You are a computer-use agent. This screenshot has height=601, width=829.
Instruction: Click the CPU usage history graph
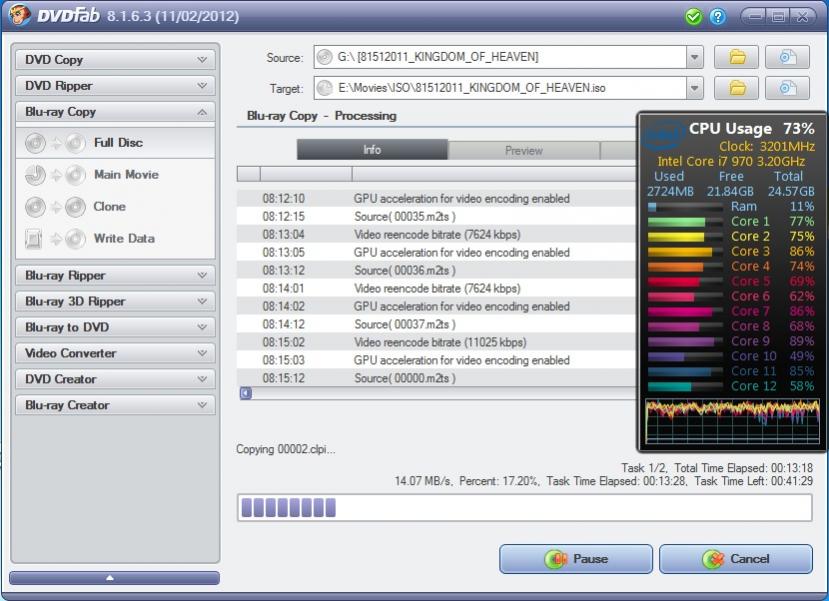(732, 421)
